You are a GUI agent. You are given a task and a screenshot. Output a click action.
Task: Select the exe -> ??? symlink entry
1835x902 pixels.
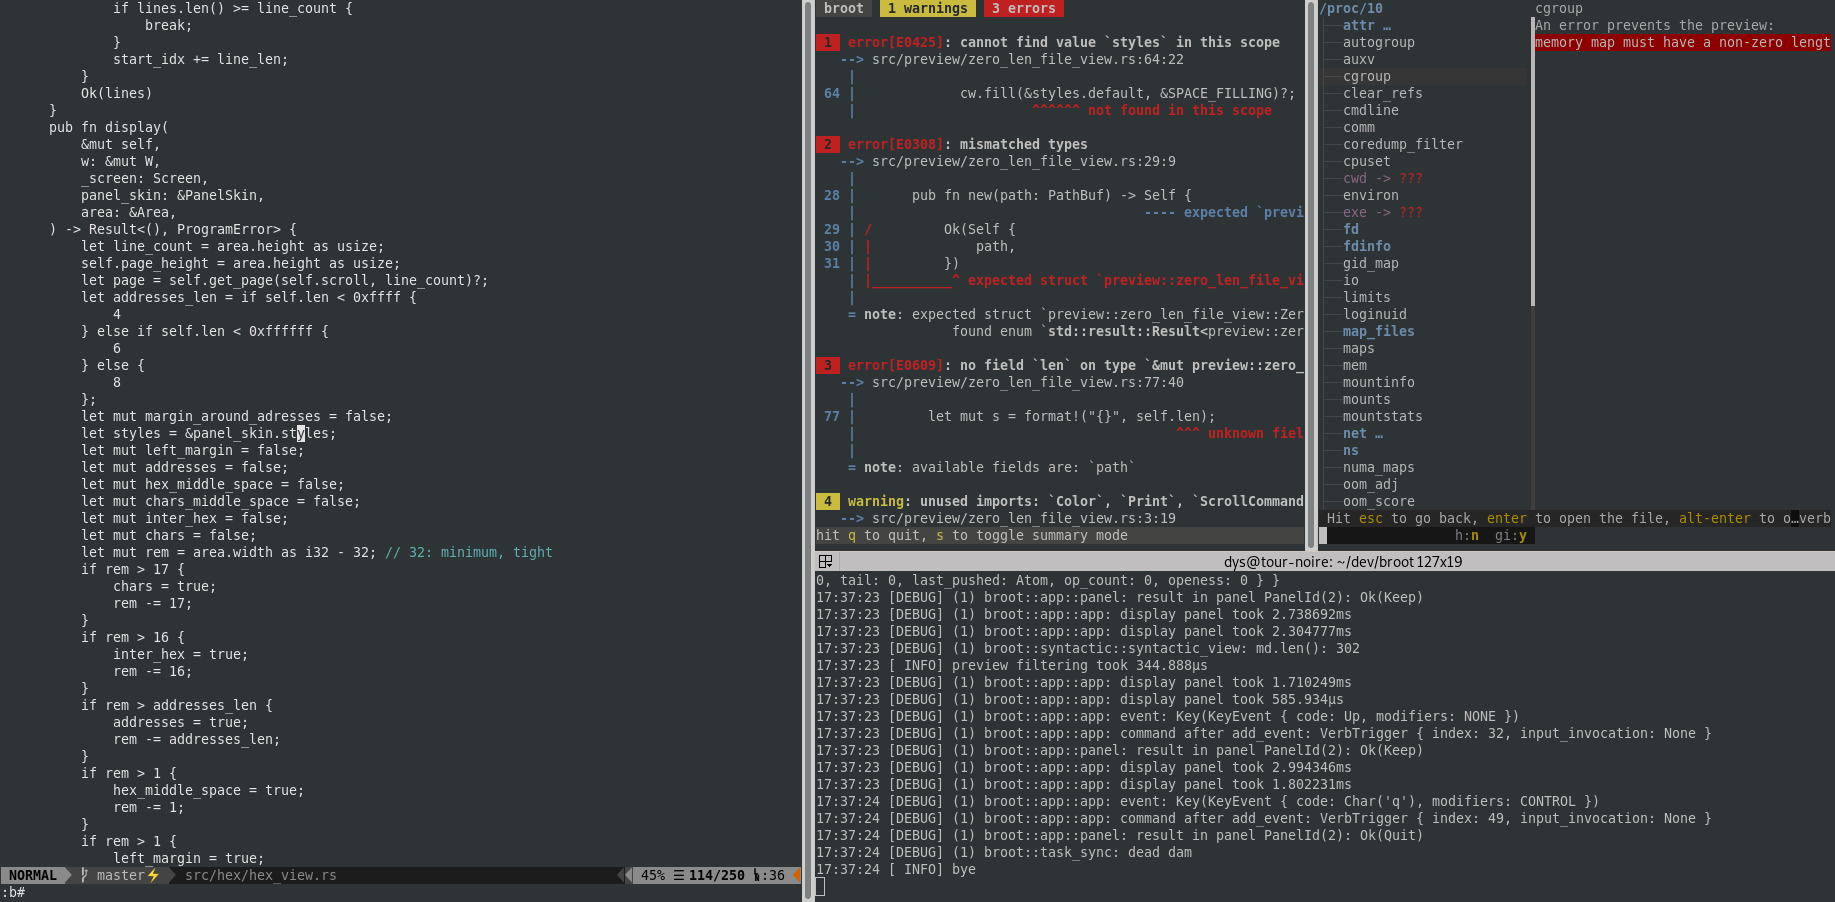pyautogui.click(x=1383, y=212)
